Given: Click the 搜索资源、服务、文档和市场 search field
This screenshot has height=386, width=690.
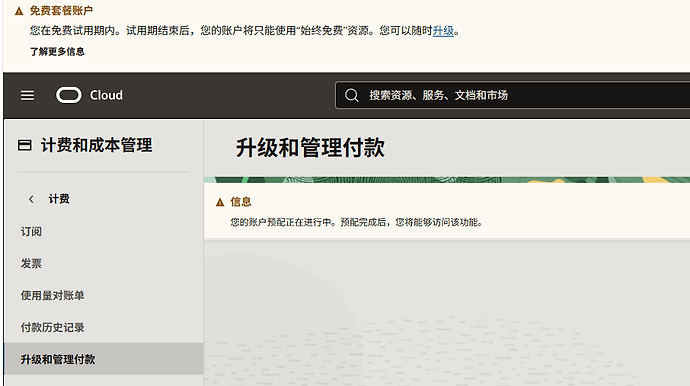Looking at the screenshot, I should [x=512, y=95].
